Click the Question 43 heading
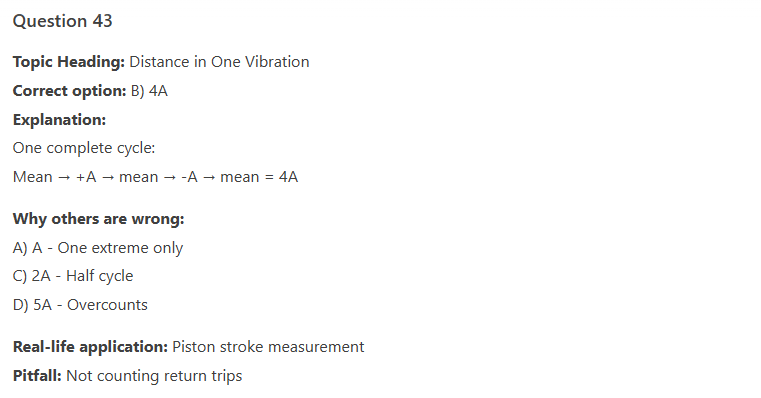The width and height of the screenshot is (761, 398). pos(62,21)
